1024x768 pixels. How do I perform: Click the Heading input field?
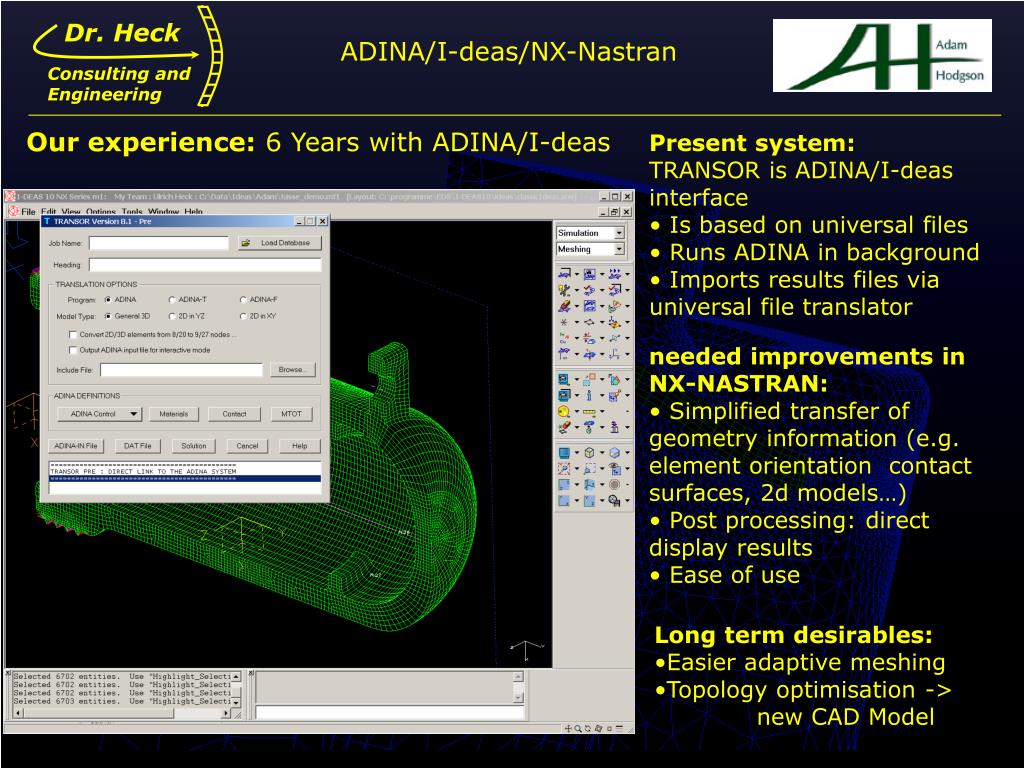[205, 265]
